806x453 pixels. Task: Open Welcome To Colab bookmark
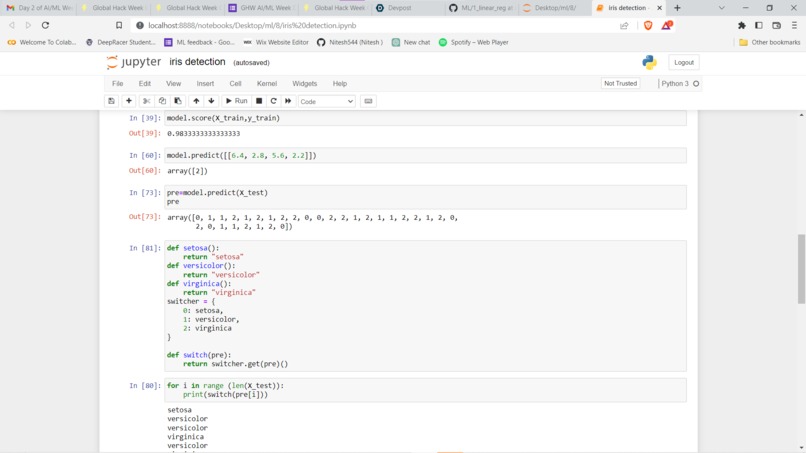(x=42, y=42)
